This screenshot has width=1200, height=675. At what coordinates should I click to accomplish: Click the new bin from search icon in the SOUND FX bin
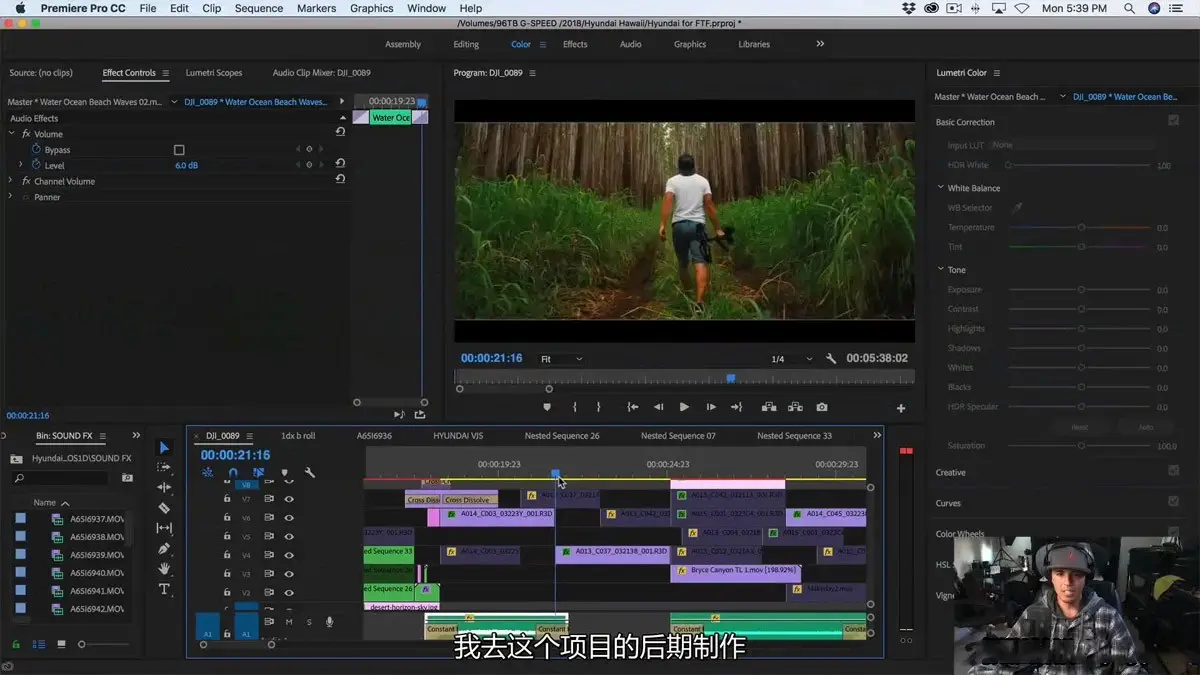coord(127,478)
